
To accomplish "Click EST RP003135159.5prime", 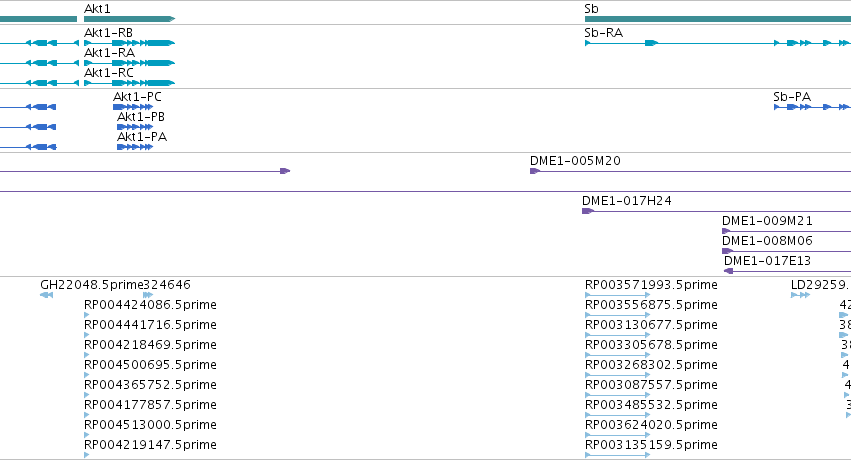I will coord(651,445).
